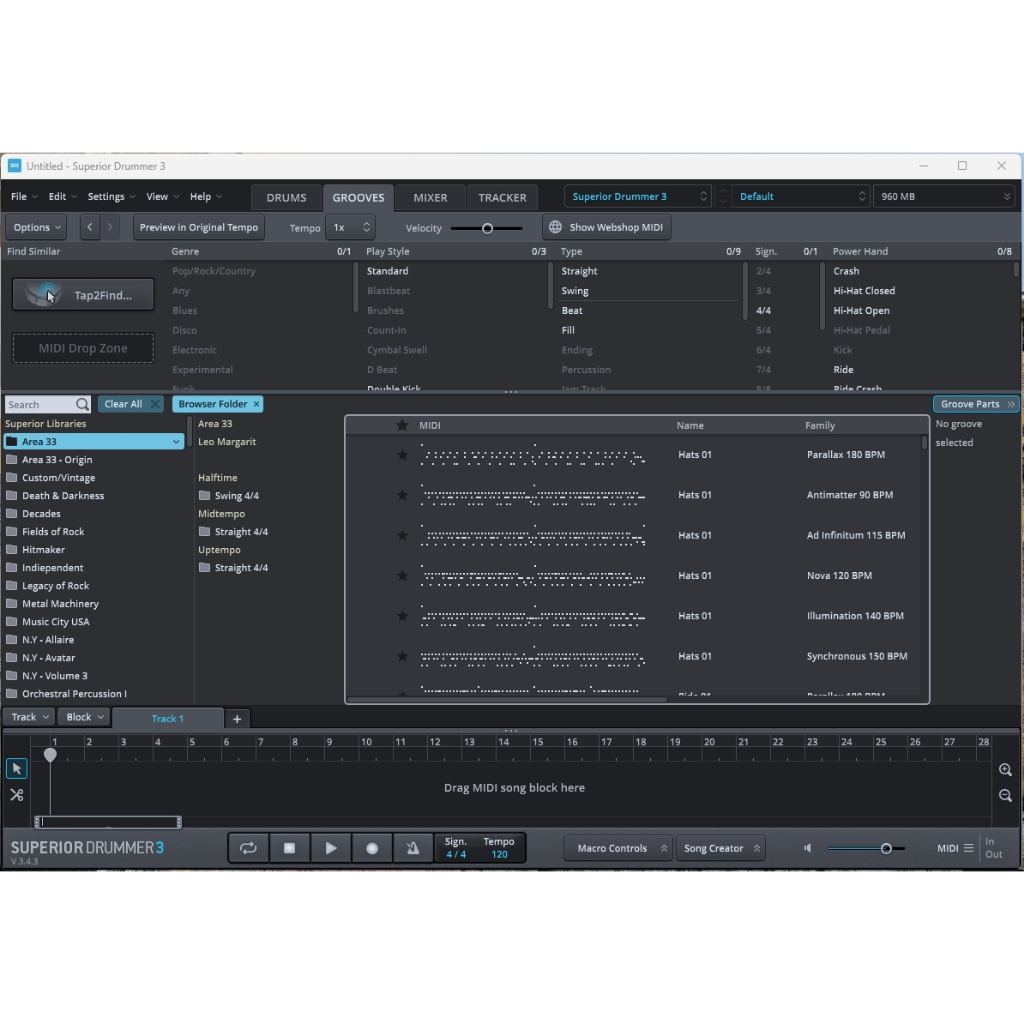The image size is (1024, 1024).
Task: Click the master volume speaker icon
Action: [x=808, y=848]
